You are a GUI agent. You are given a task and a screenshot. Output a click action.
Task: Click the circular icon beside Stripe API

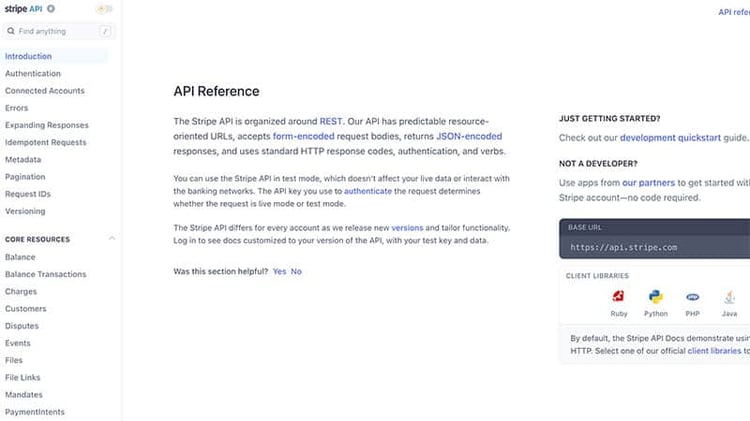click(51, 9)
